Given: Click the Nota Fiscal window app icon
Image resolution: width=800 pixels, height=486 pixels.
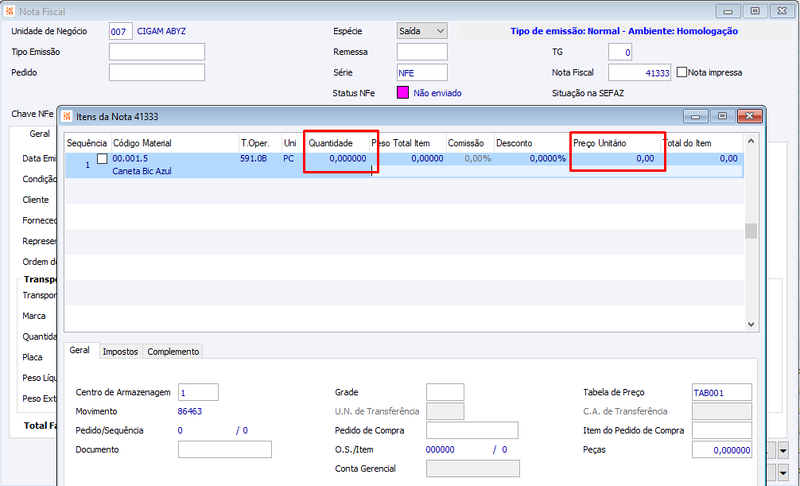Looking at the screenshot, I should click(9, 11).
